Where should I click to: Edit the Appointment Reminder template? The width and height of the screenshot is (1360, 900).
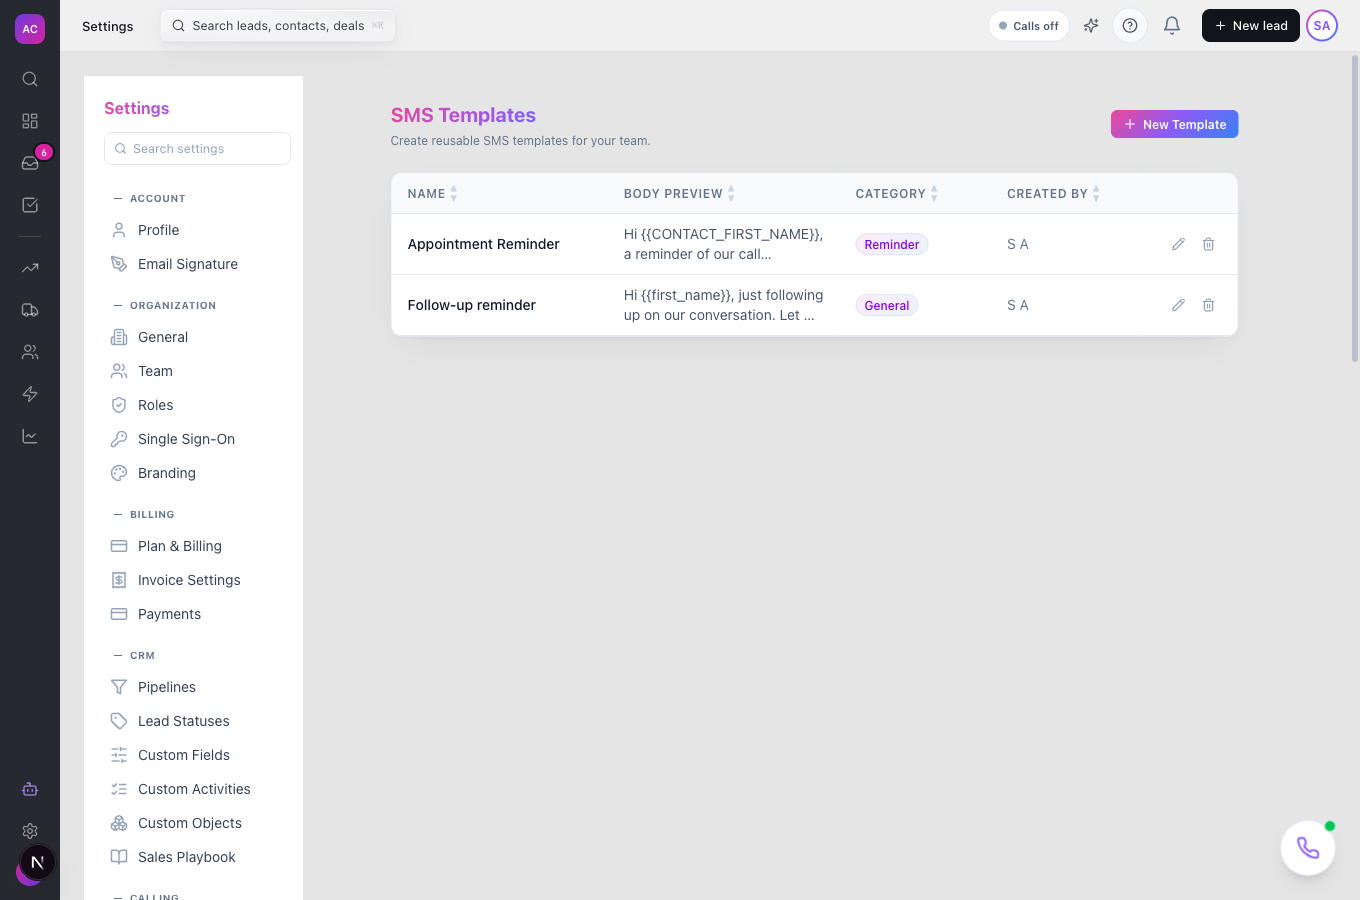click(x=1178, y=244)
